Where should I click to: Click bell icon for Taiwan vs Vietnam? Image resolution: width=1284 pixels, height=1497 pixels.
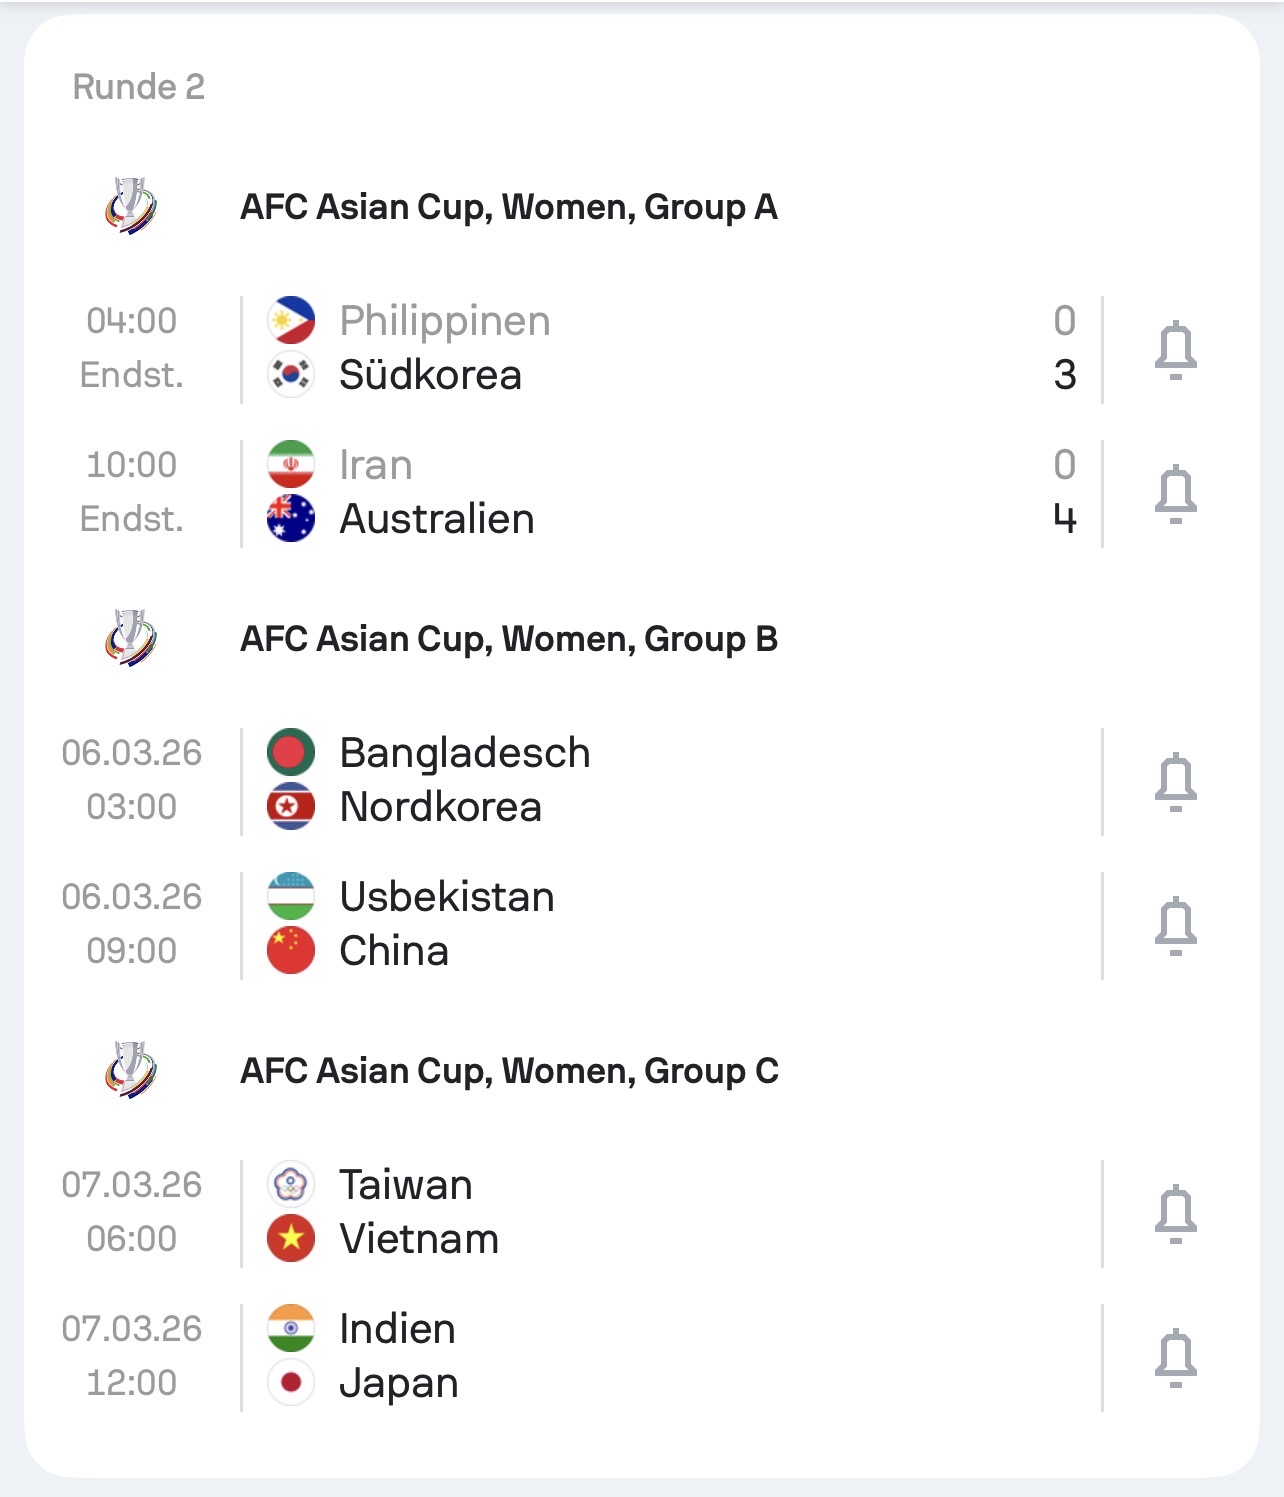click(1175, 1213)
